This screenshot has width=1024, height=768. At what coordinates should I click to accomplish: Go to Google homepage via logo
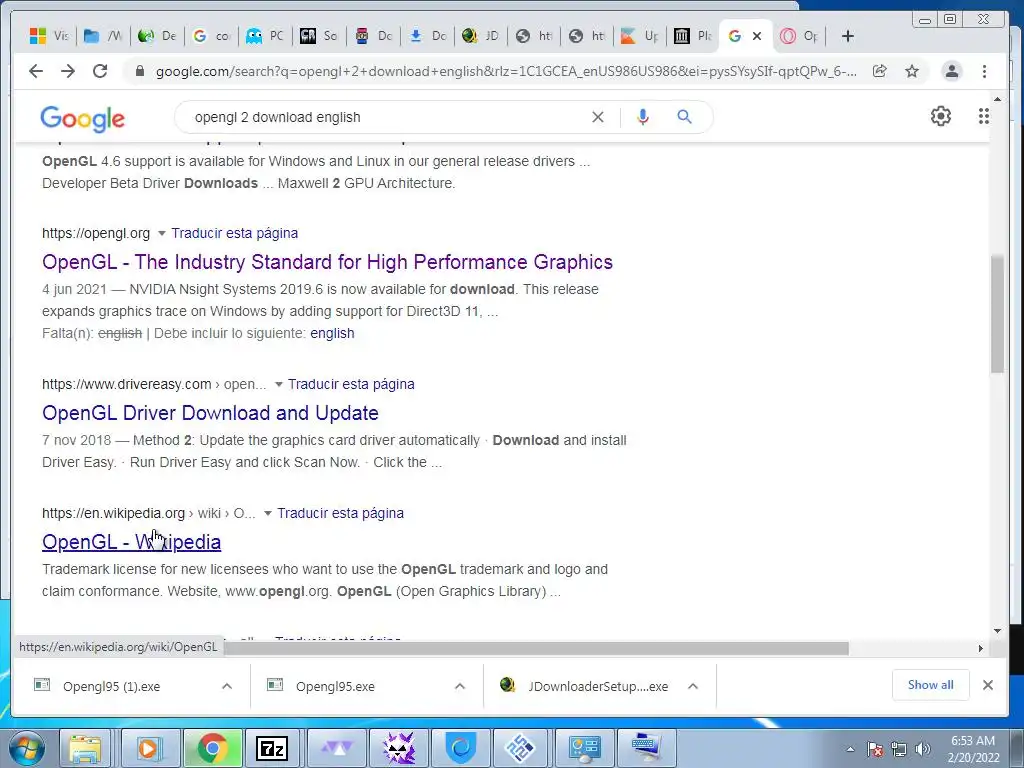tap(82, 118)
